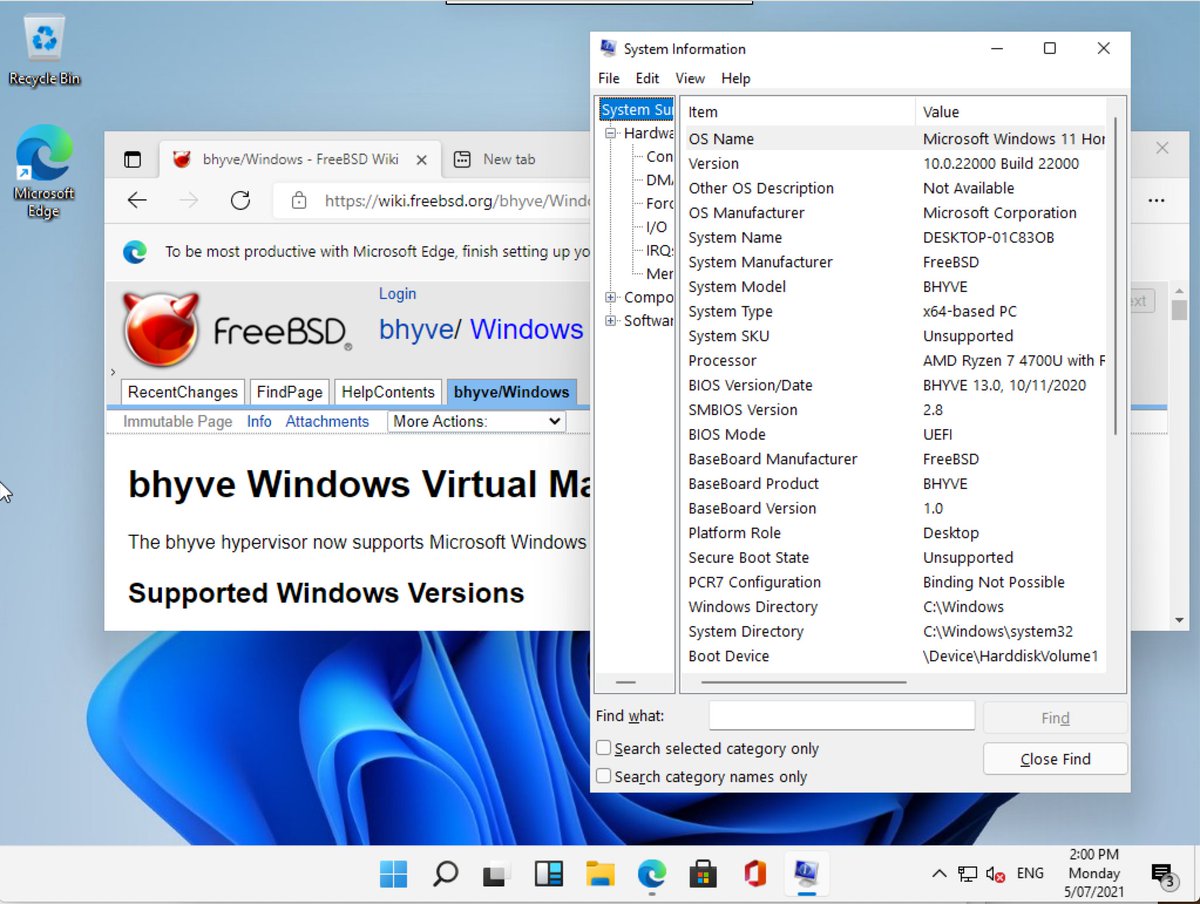This screenshot has height=904, width=1200.
Task: Close the bhyve/Windows browser tab
Action: coord(422,159)
